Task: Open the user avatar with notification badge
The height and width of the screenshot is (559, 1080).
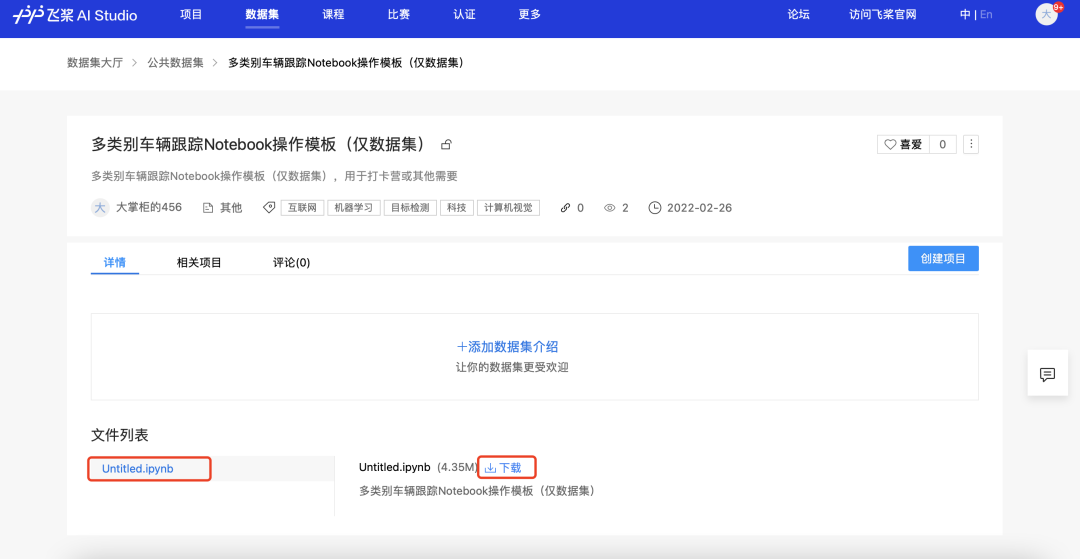Action: click(1047, 14)
